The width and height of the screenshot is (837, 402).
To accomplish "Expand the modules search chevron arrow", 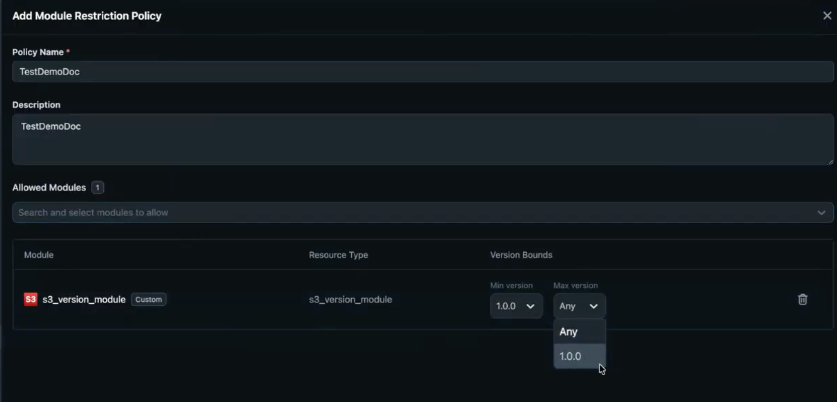I will tap(821, 212).
